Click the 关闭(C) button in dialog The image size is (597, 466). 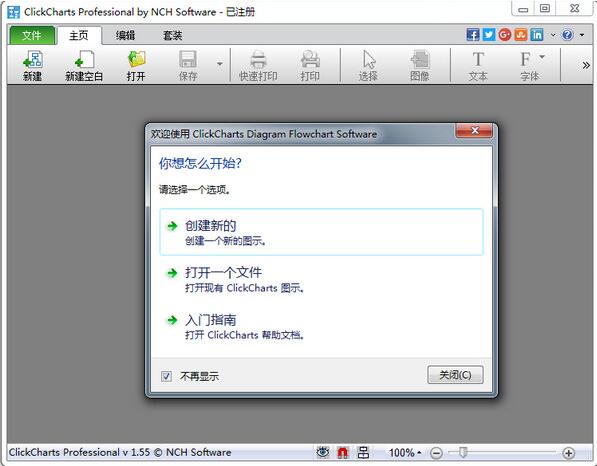[x=455, y=375]
